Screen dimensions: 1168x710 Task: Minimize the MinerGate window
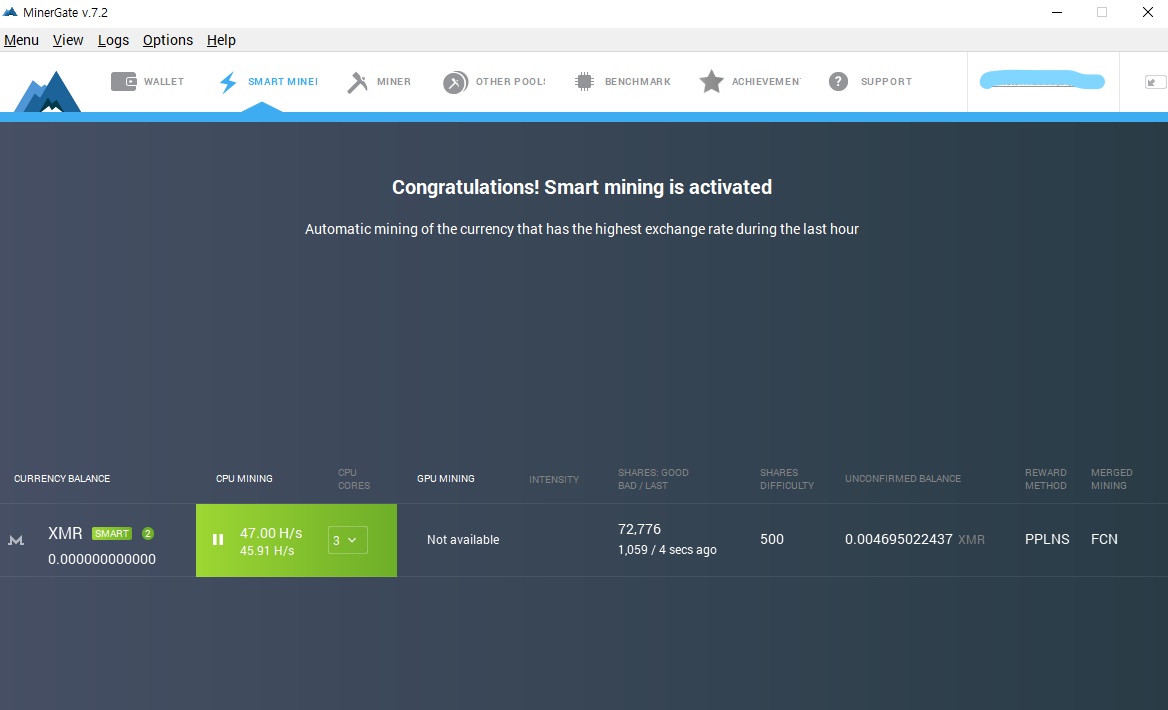[x=1056, y=13]
